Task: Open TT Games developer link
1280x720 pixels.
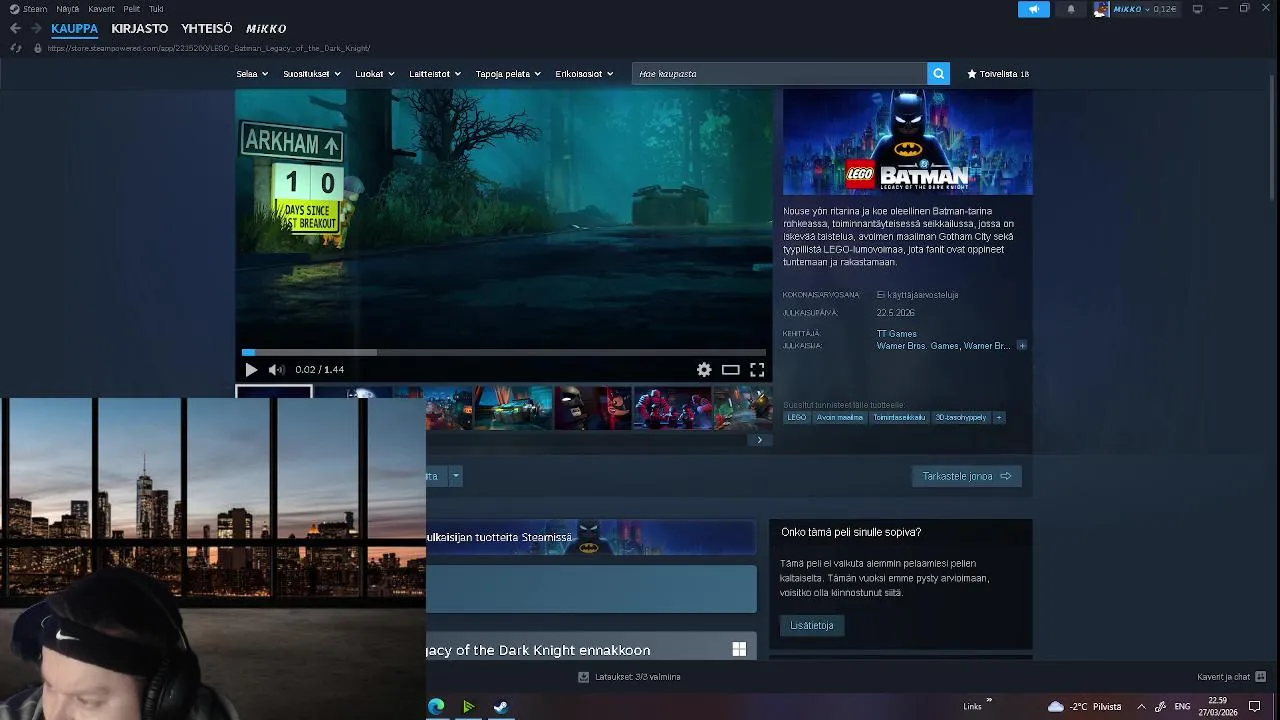Action: [x=896, y=334]
